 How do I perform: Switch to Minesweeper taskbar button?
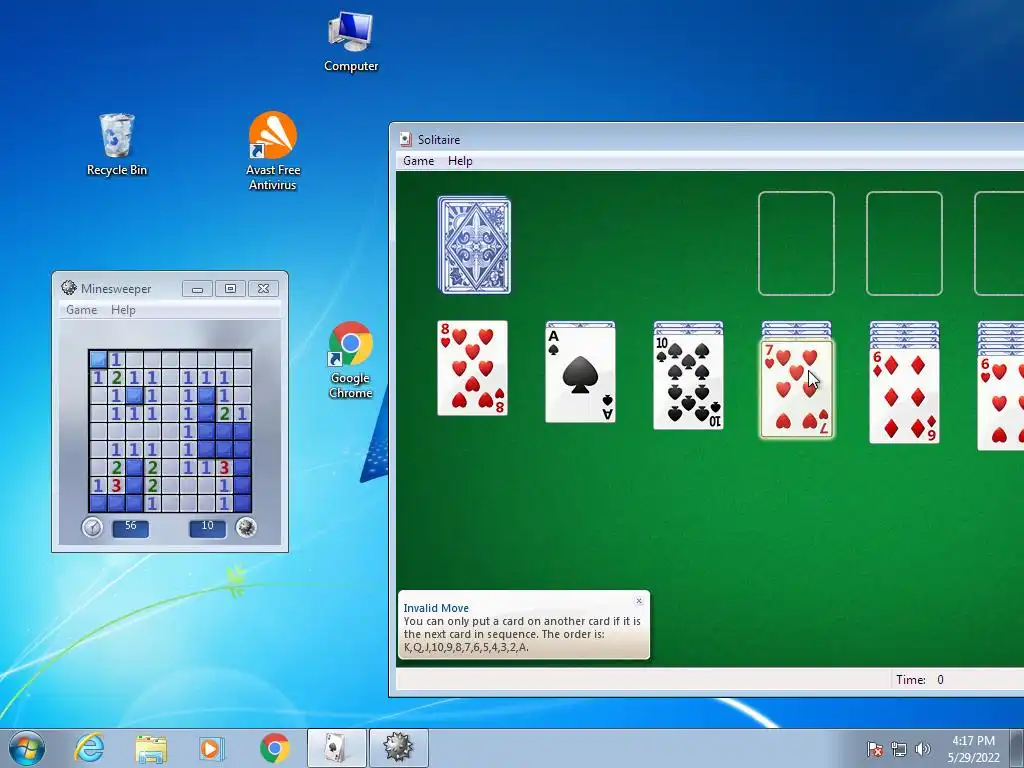coord(398,748)
